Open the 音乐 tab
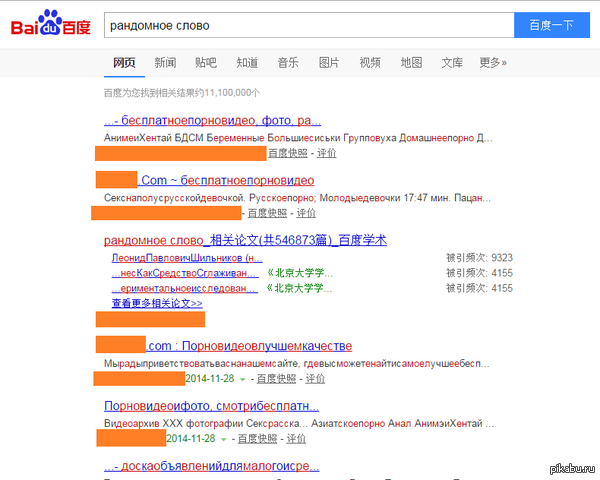Image resolution: width=600 pixels, height=480 pixels. (x=288, y=62)
